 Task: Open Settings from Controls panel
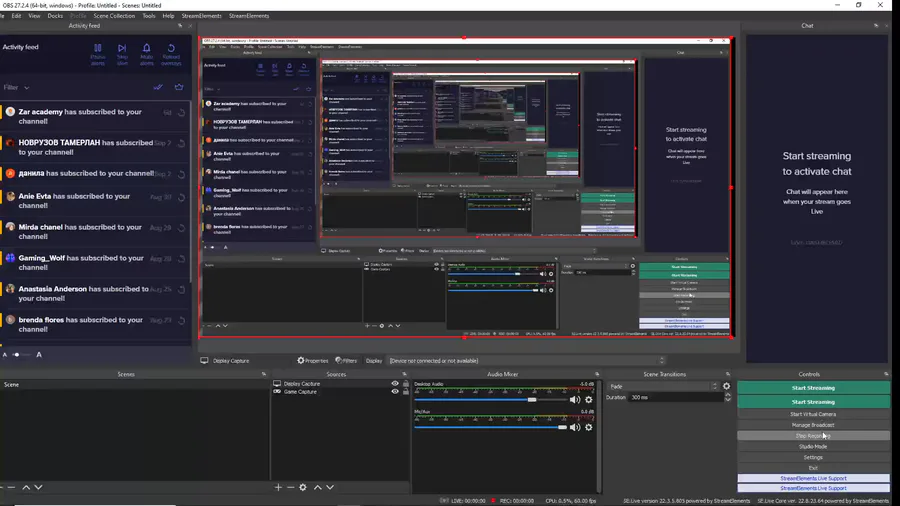(813, 457)
